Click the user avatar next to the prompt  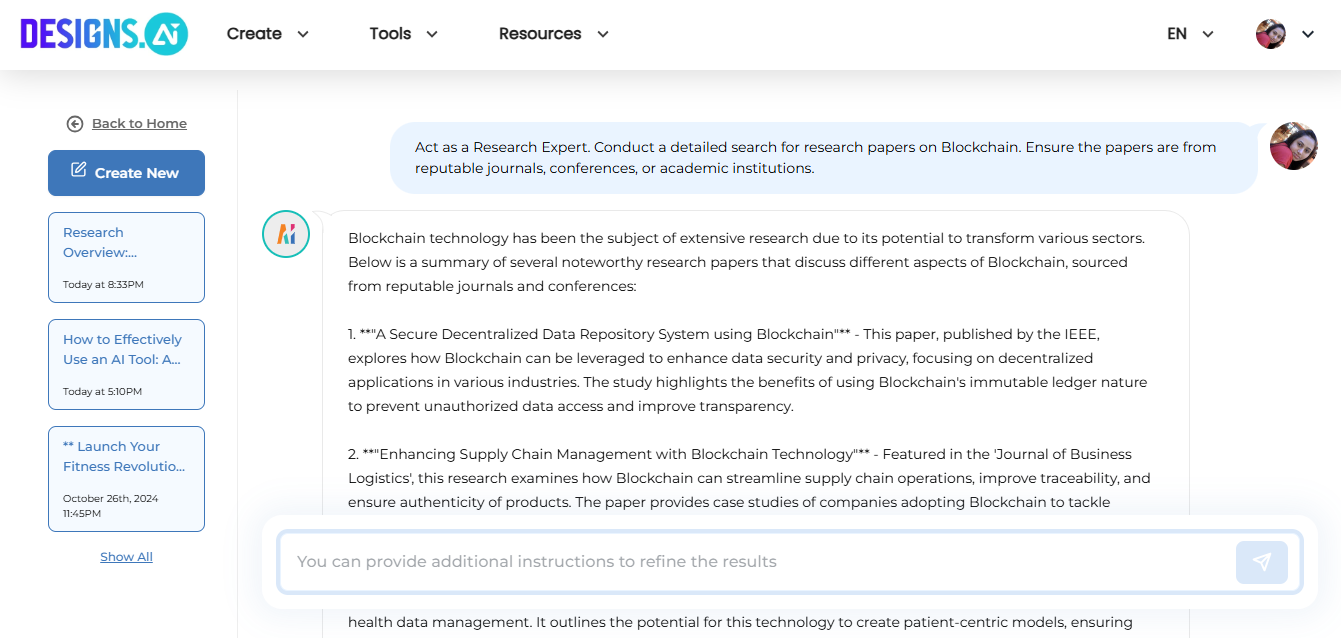(x=1294, y=146)
